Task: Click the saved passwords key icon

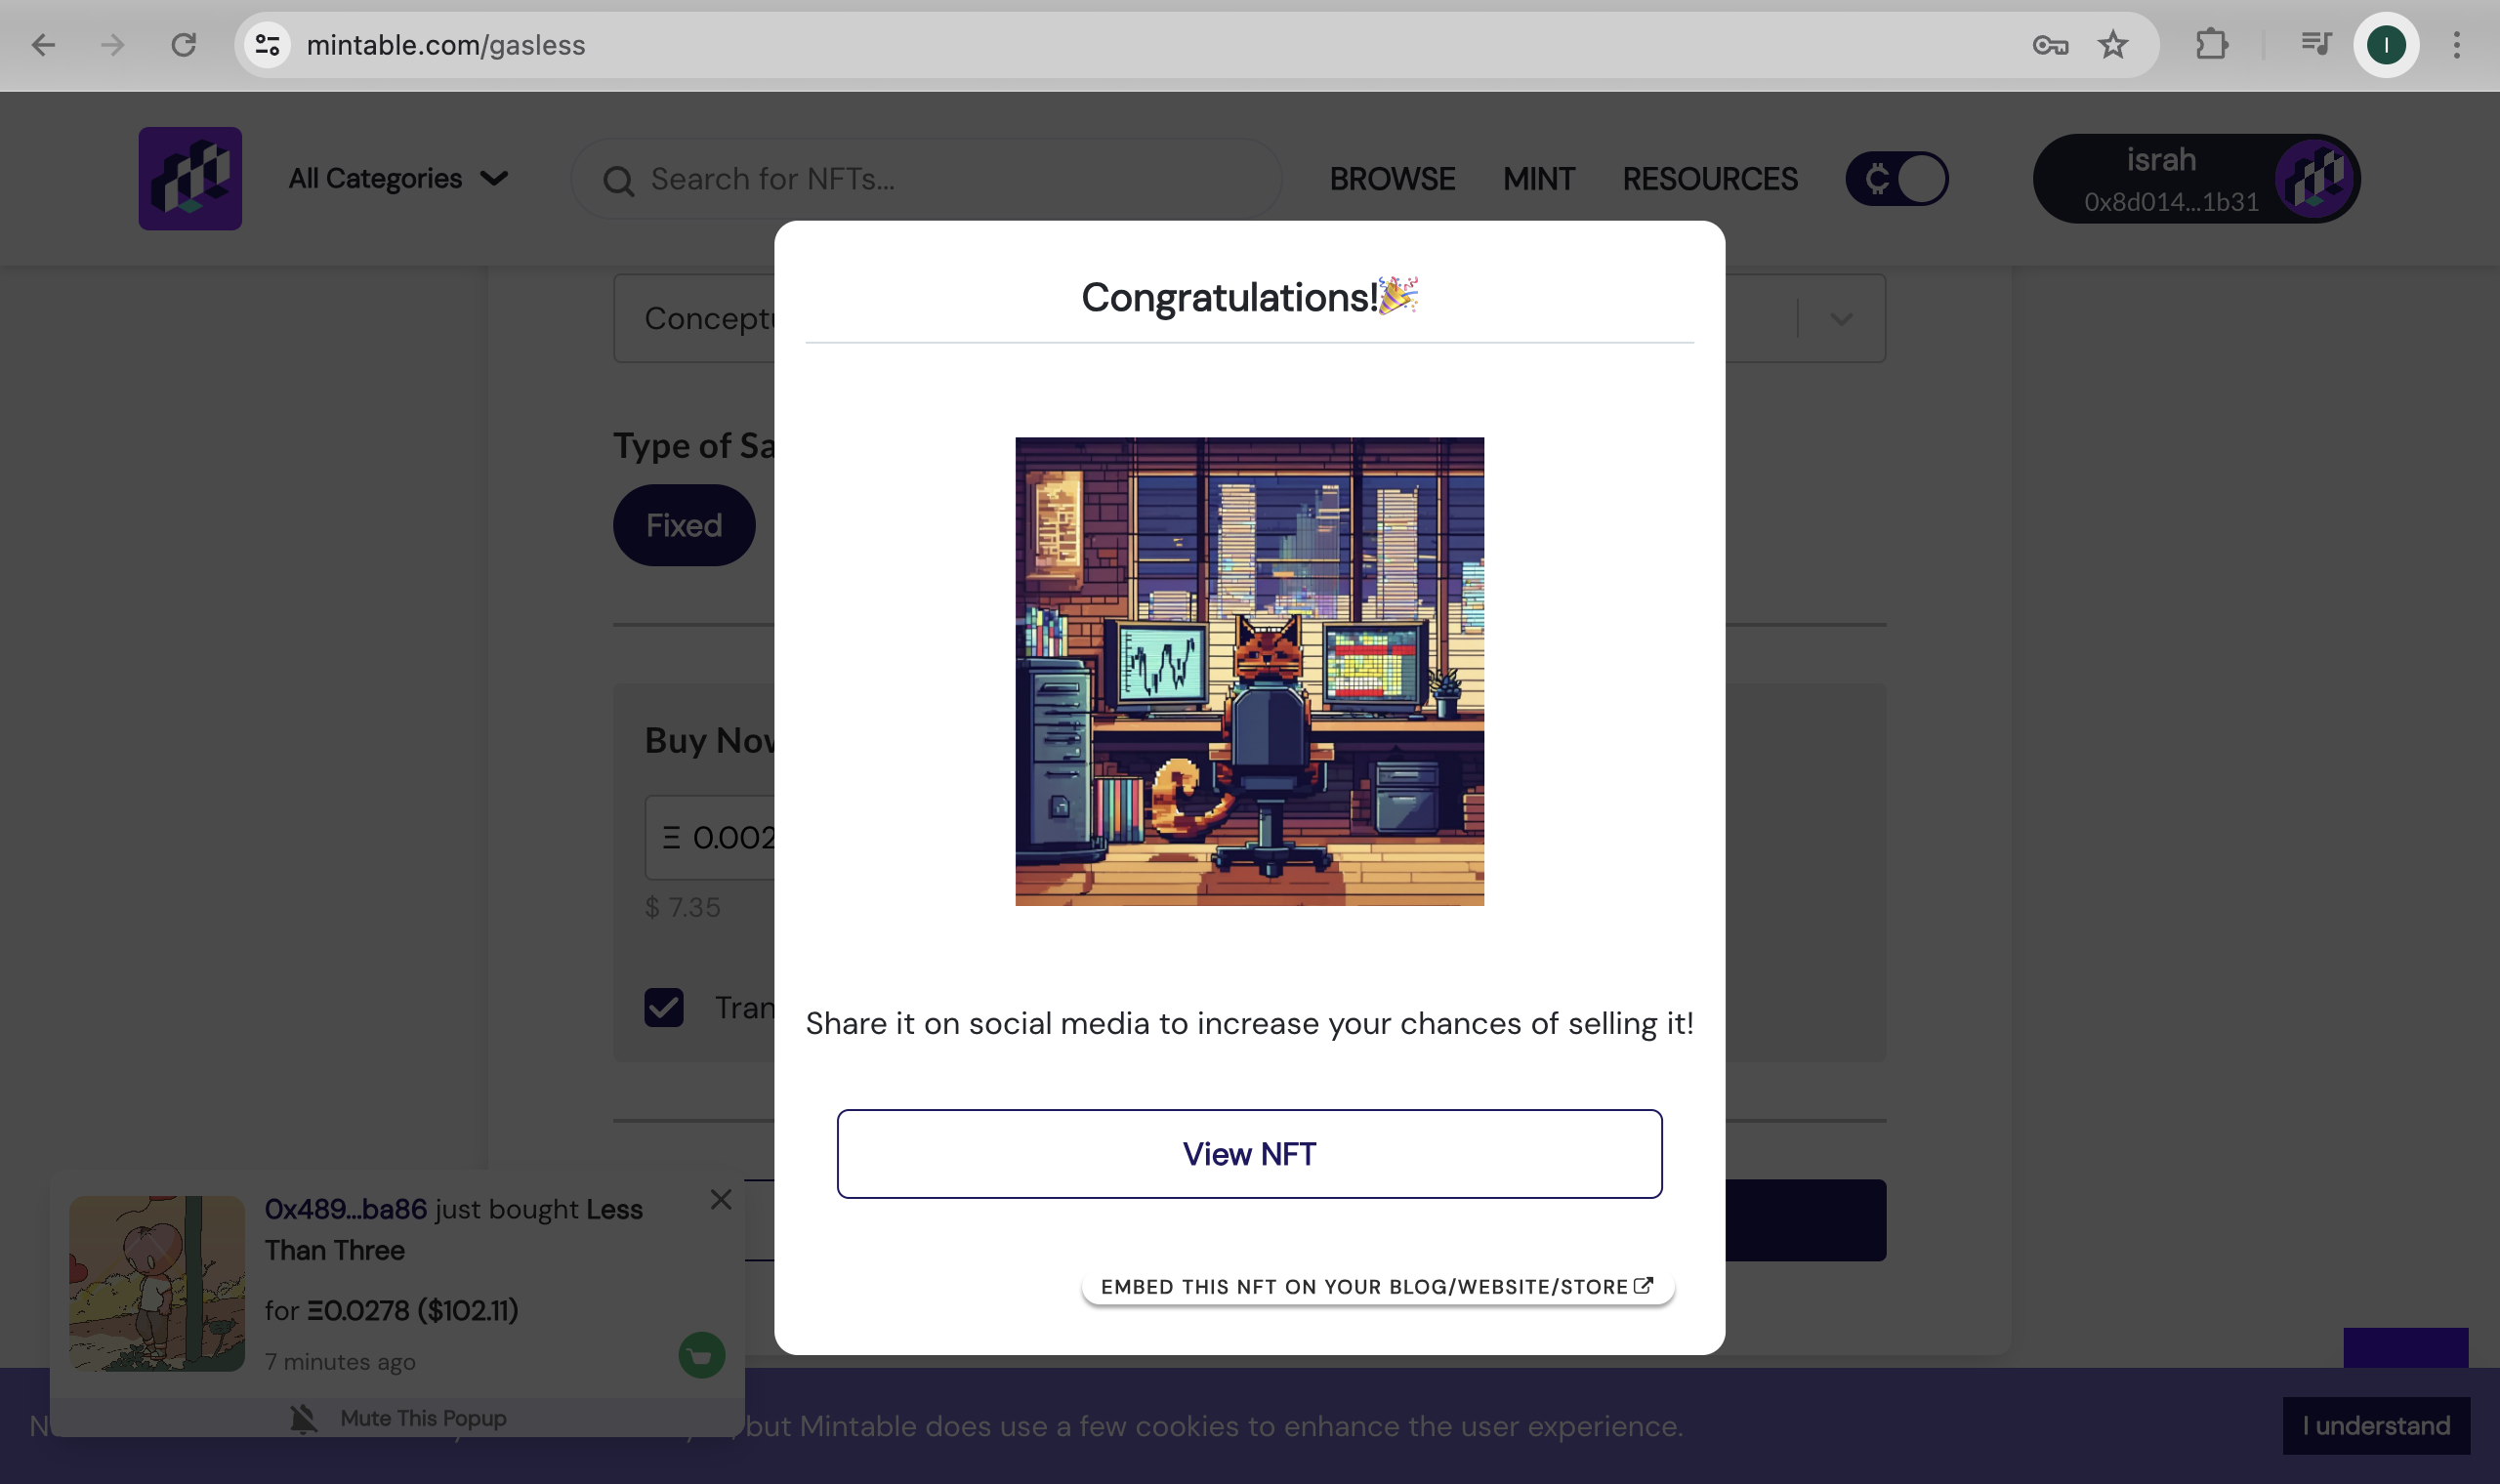Action: coord(2050,45)
